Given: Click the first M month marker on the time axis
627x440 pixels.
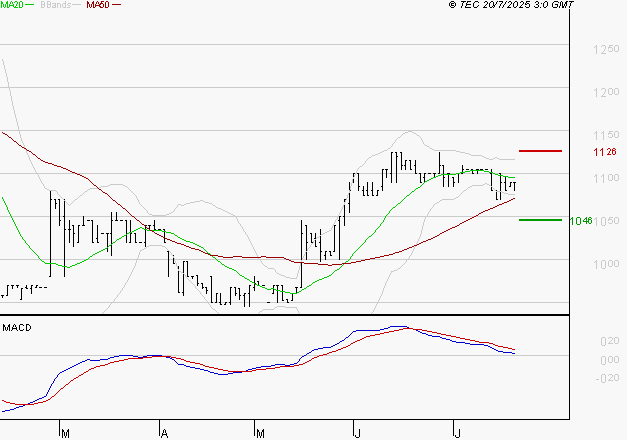Looking at the screenshot, I should (66, 433).
